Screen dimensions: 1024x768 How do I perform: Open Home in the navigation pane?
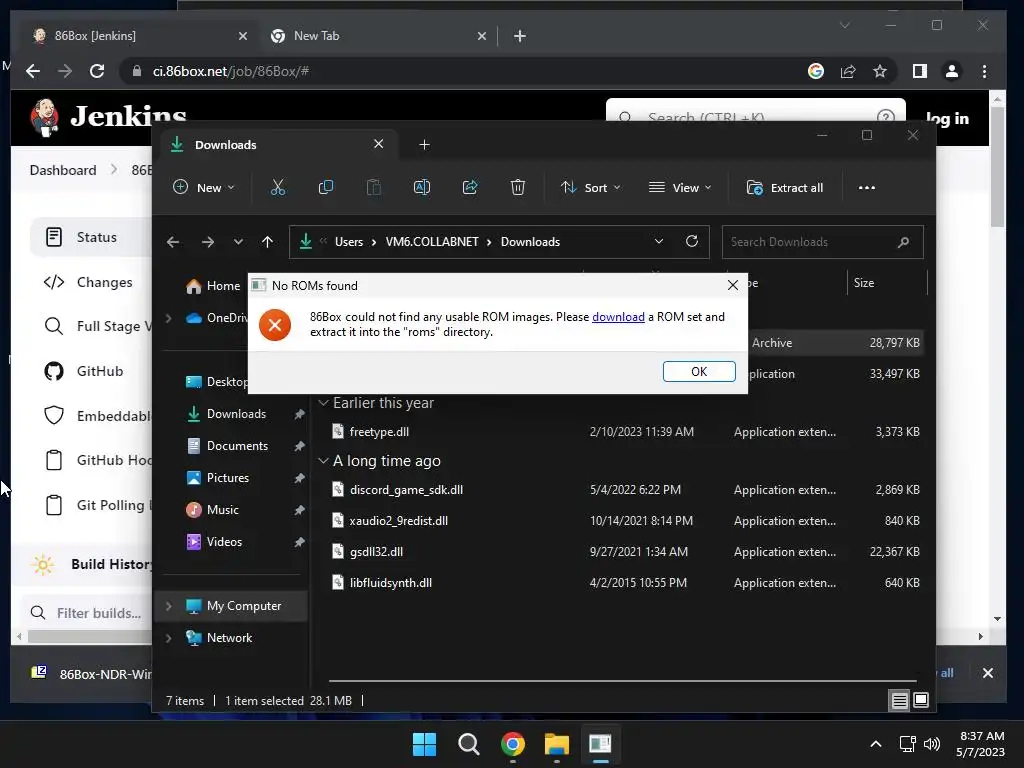tap(214, 286)
